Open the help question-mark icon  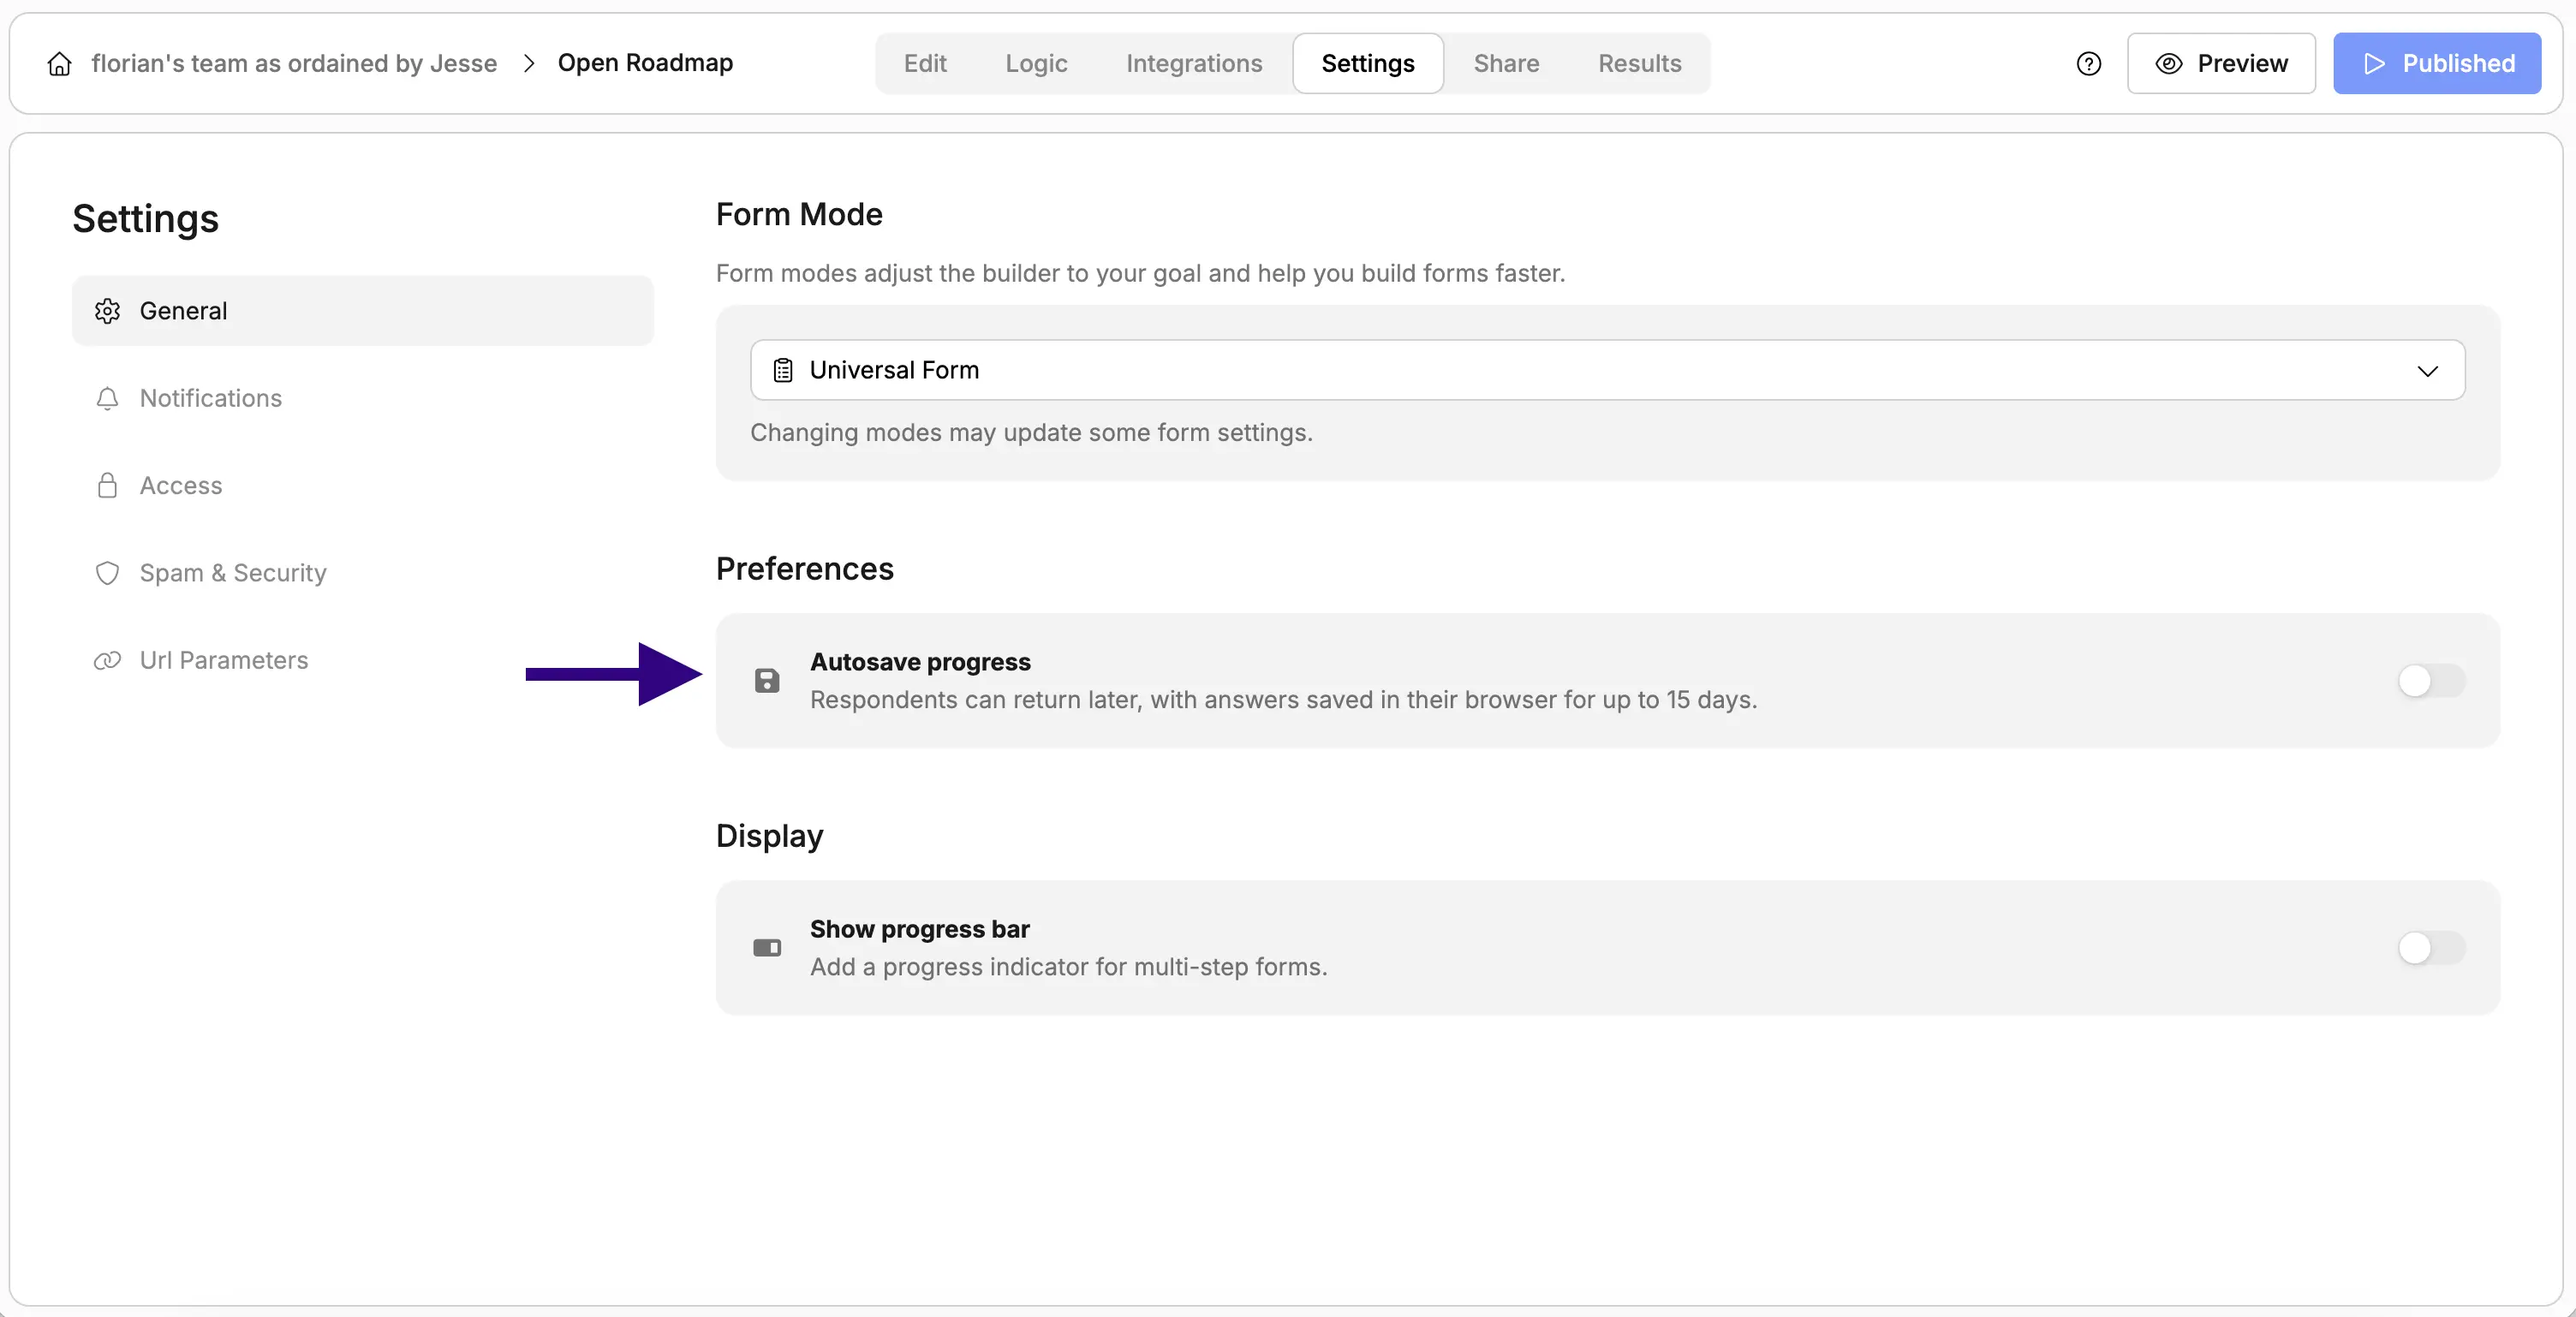[x=2088, y=64]
